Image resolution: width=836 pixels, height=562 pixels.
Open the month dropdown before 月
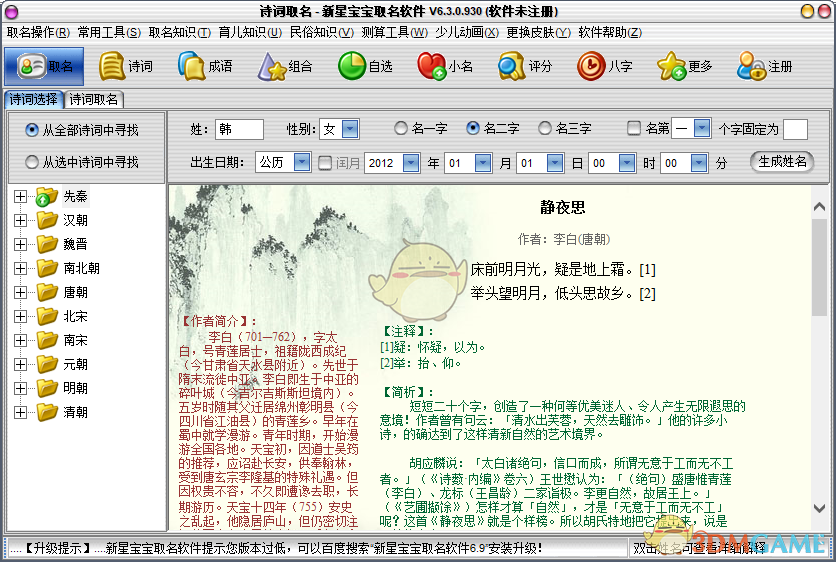[483, 163]
